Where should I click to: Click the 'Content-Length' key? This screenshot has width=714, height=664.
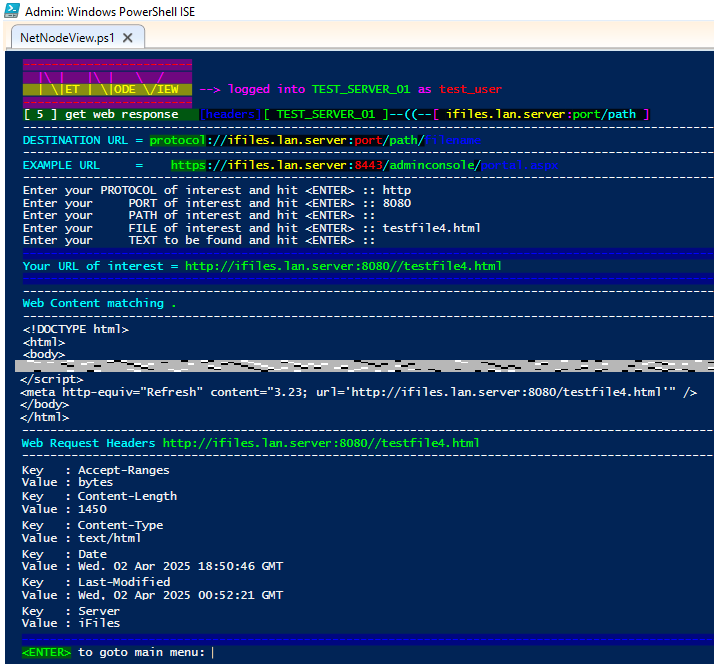(128, 496)
